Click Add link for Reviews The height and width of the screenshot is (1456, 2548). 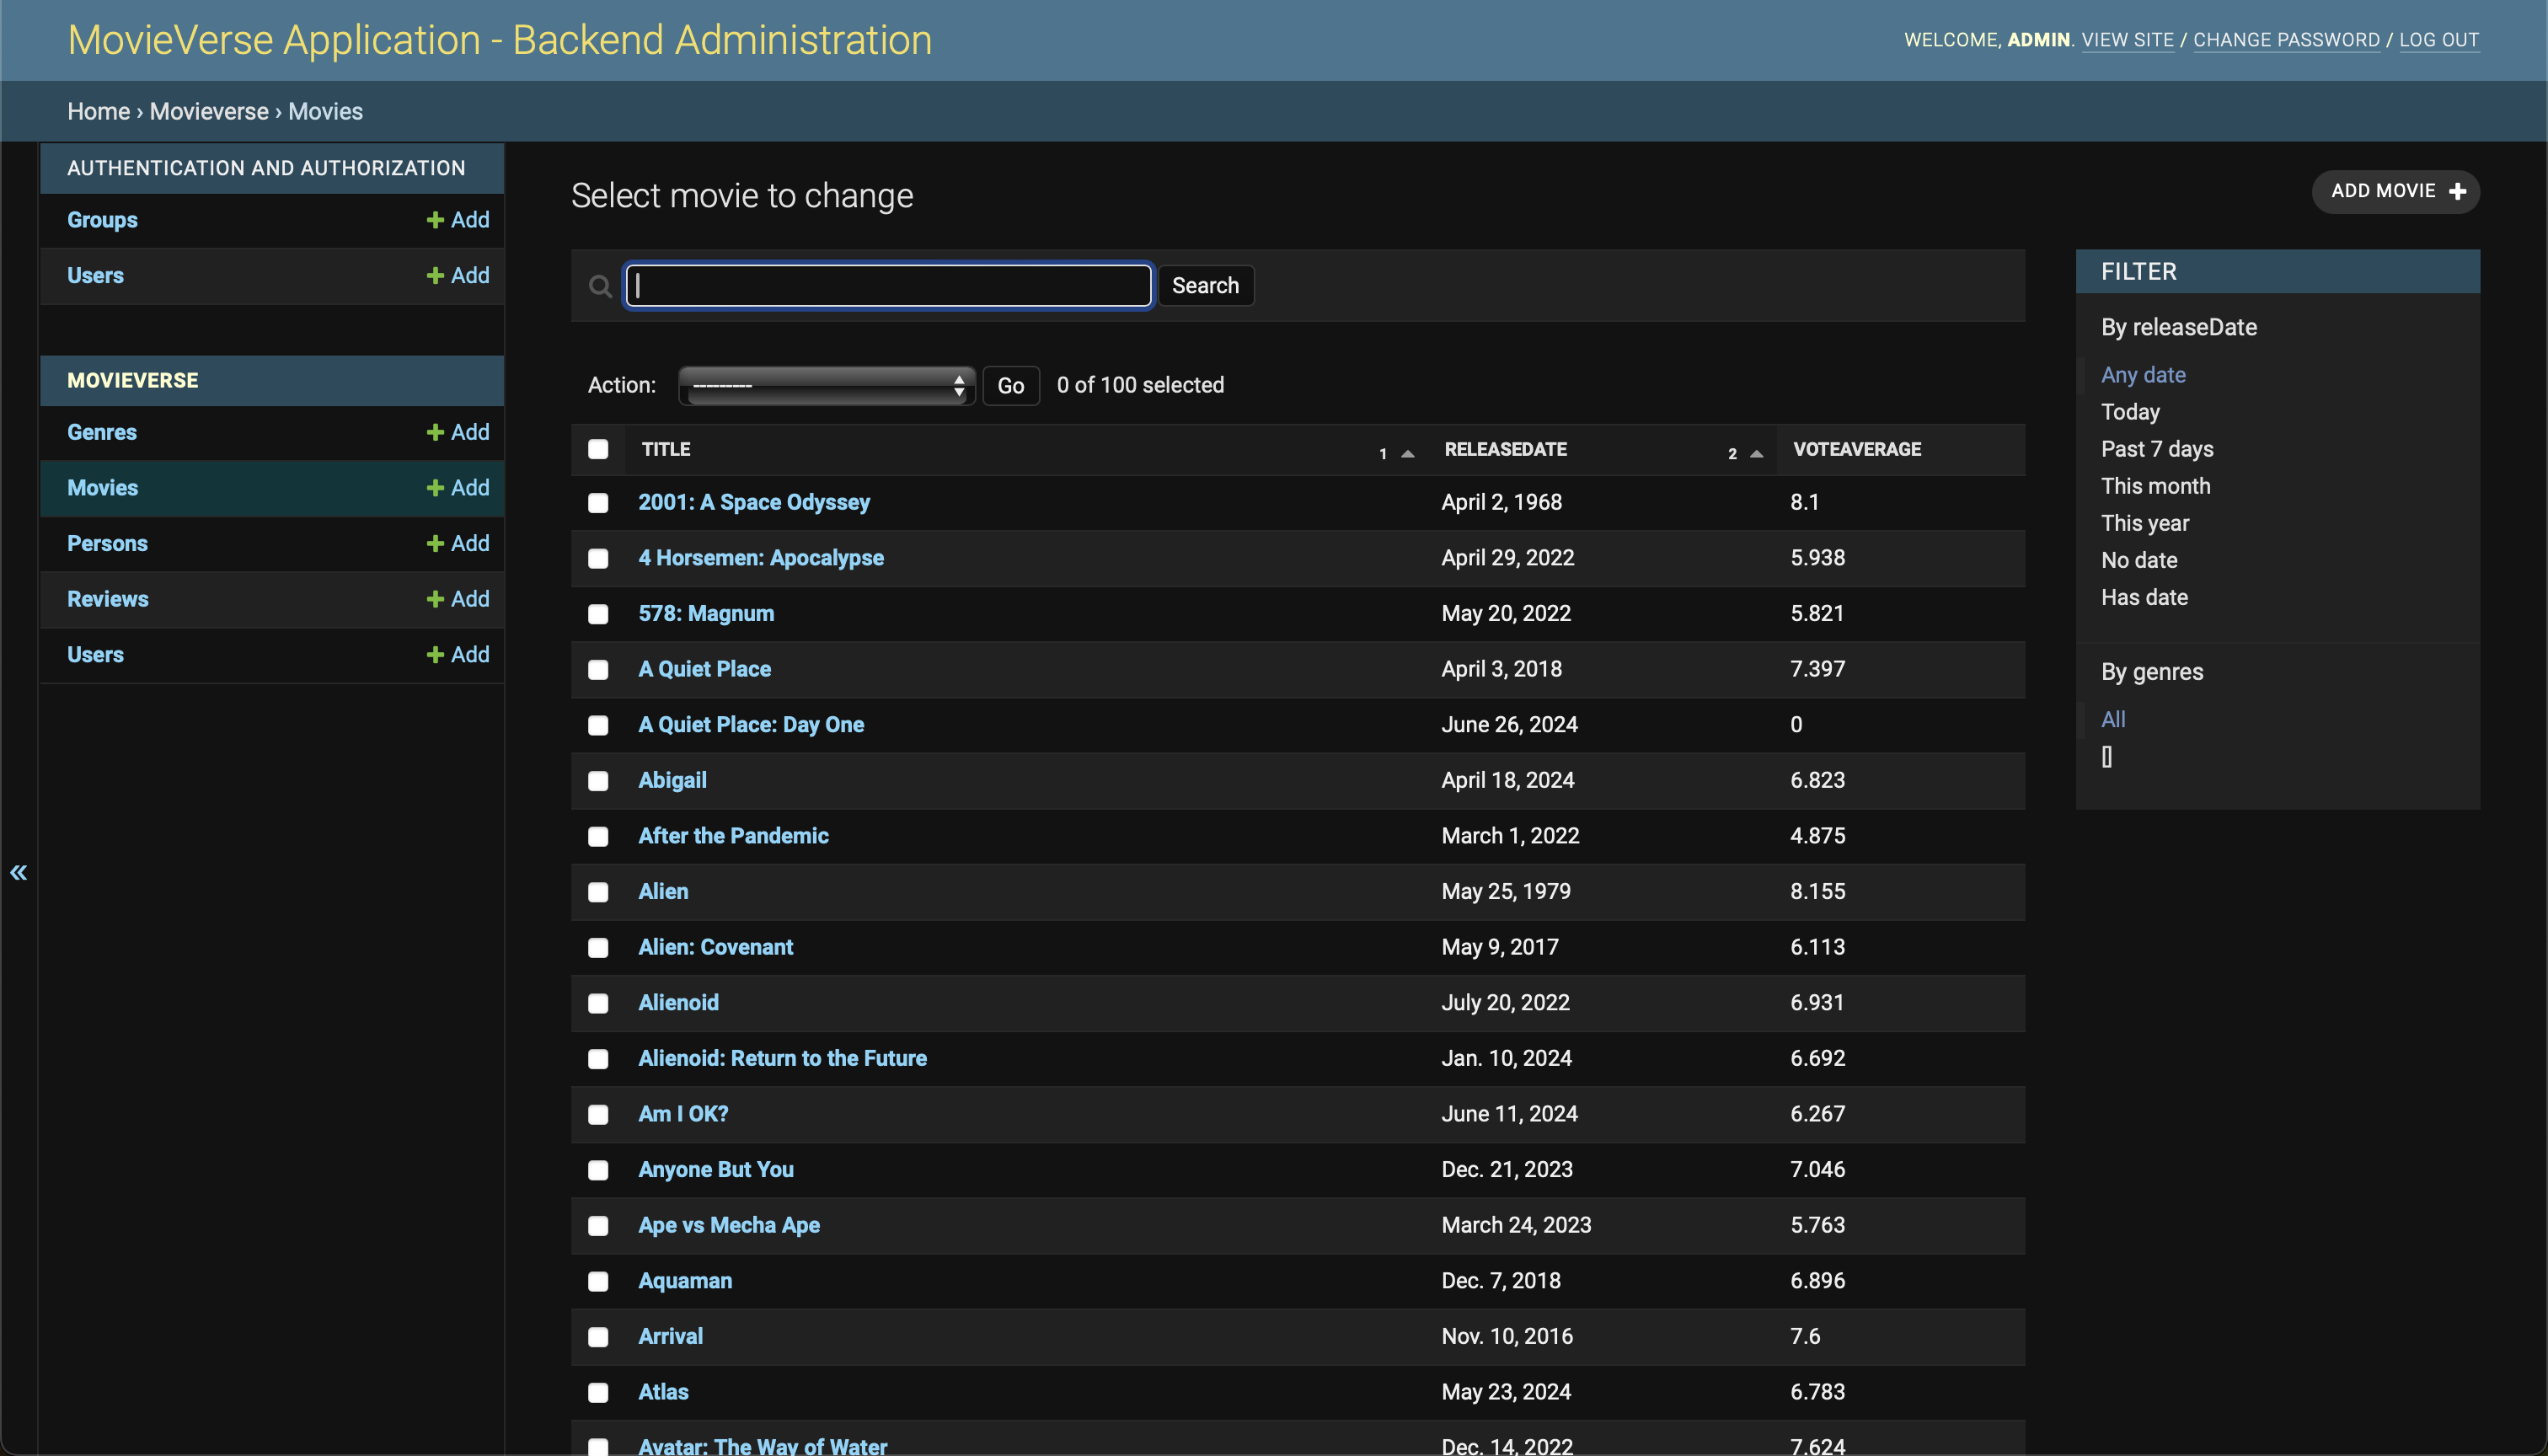[x=458, y=599]
